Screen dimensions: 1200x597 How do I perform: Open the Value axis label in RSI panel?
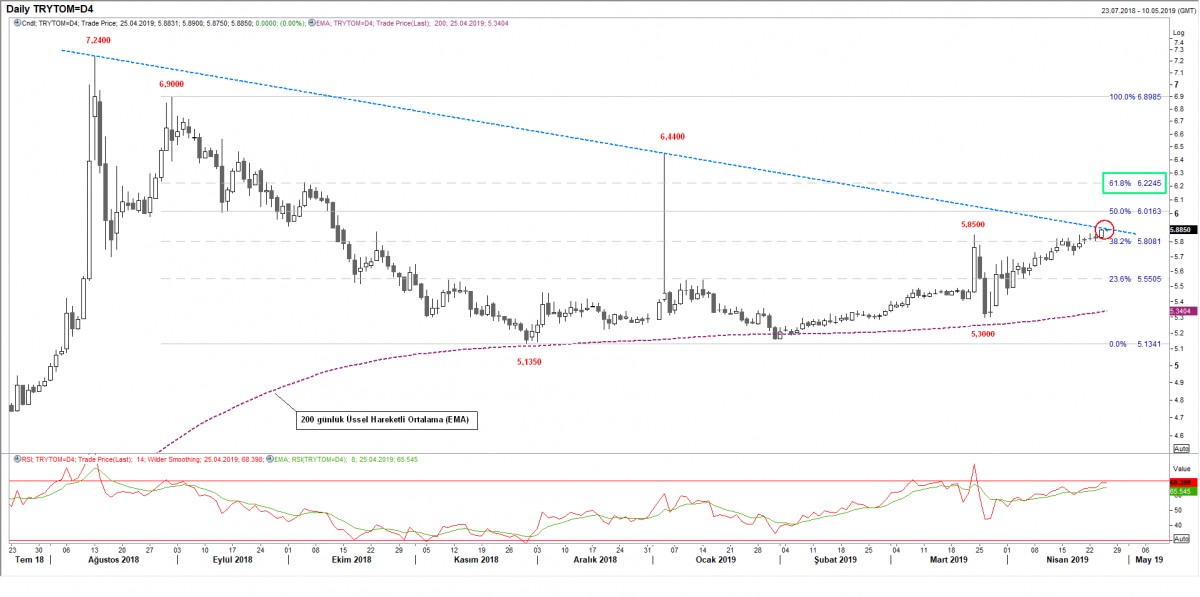pyautogui.click(x=1181, y=466)
